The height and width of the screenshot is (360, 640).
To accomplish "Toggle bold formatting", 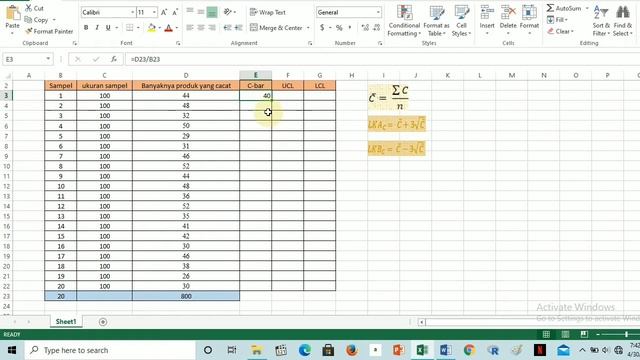I will pyautogui.click(x=86, y=28).
